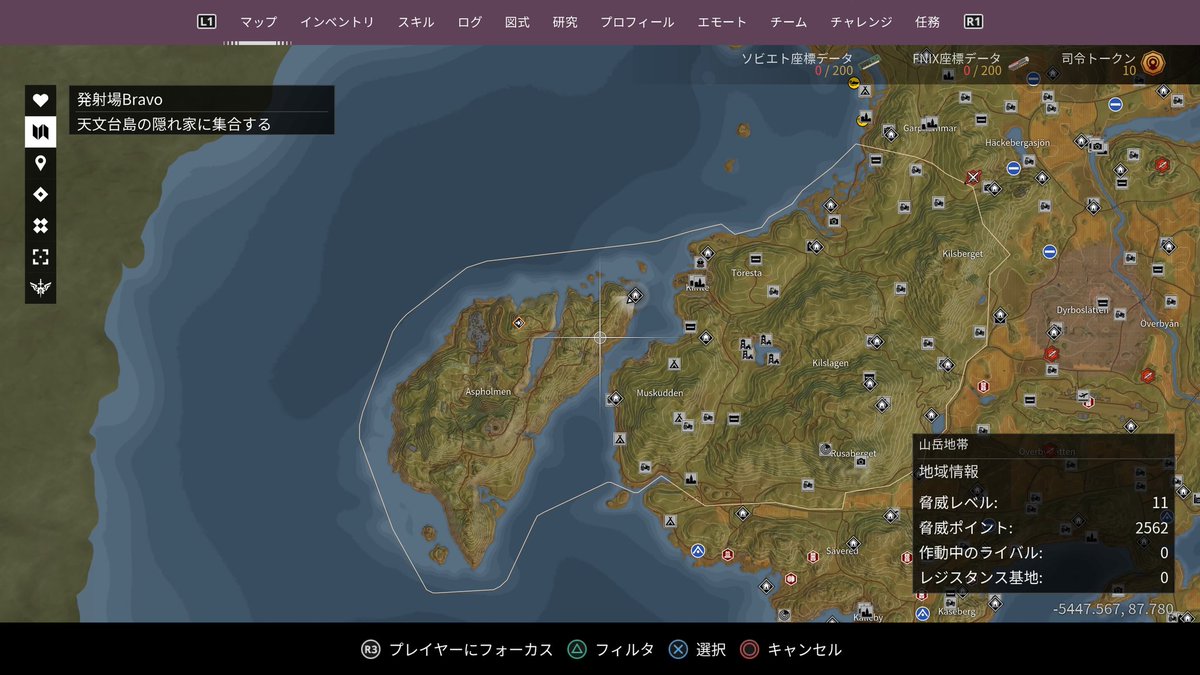Select the winged rival emblem icon
The image size is (1200, 675).
pos(40,290)
